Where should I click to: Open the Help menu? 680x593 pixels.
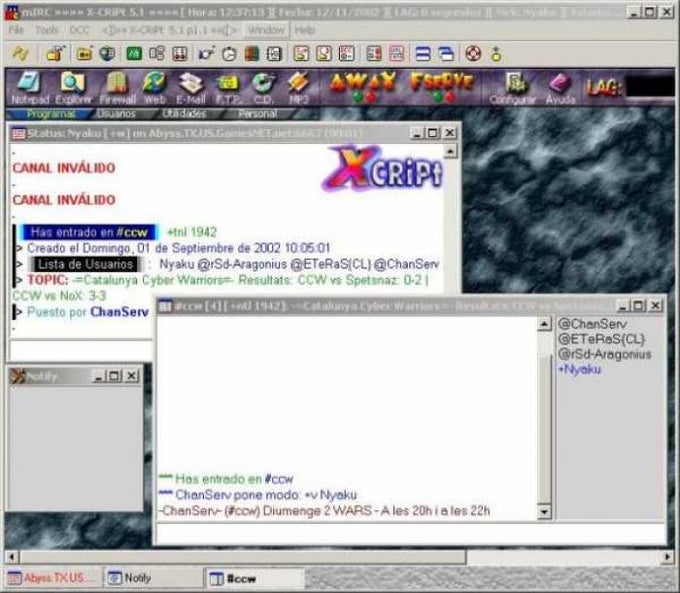pos(304,30)
